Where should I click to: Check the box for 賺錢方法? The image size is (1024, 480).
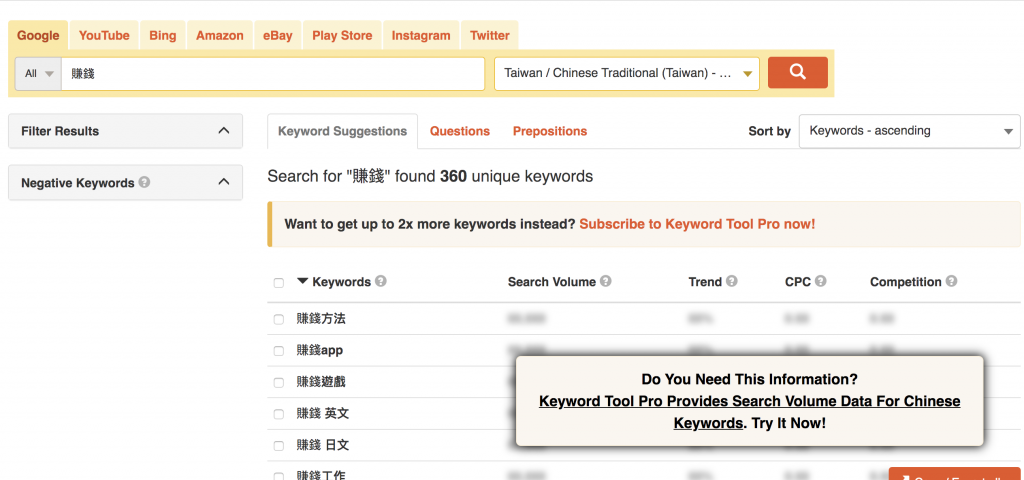click(279, 319)
